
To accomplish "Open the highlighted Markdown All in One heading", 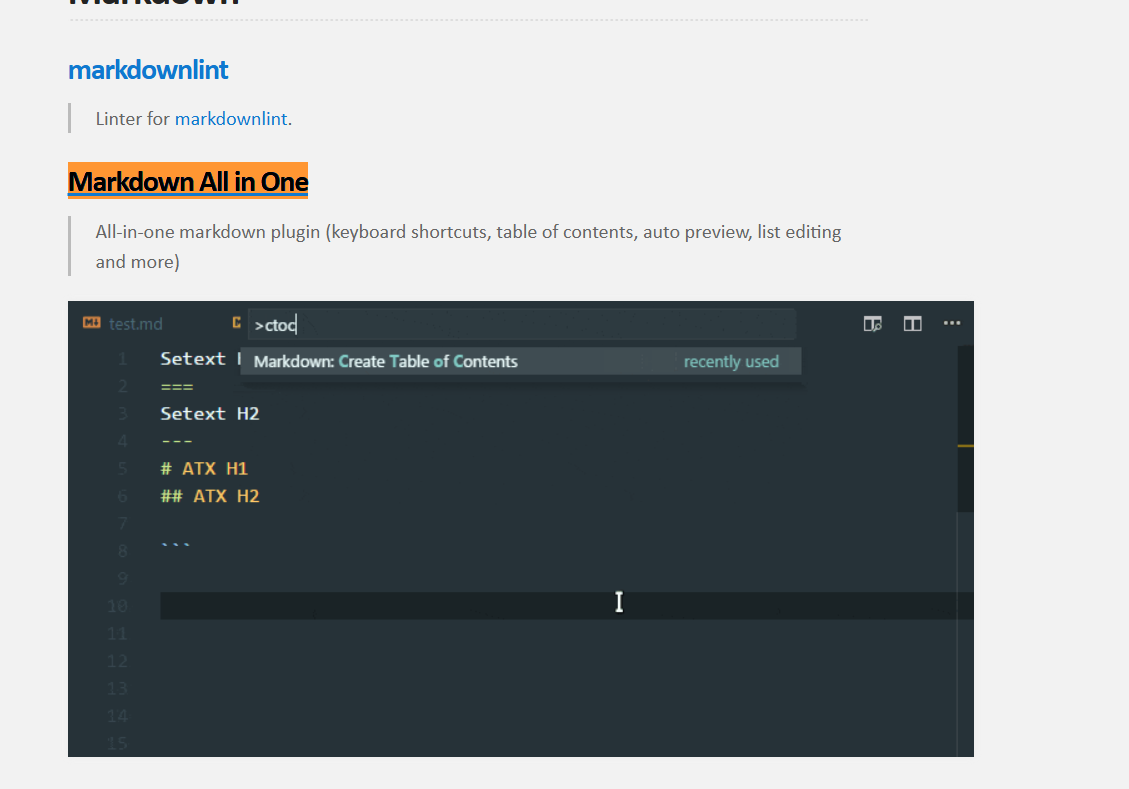I will pyautogui.click(x=188, y=181).
